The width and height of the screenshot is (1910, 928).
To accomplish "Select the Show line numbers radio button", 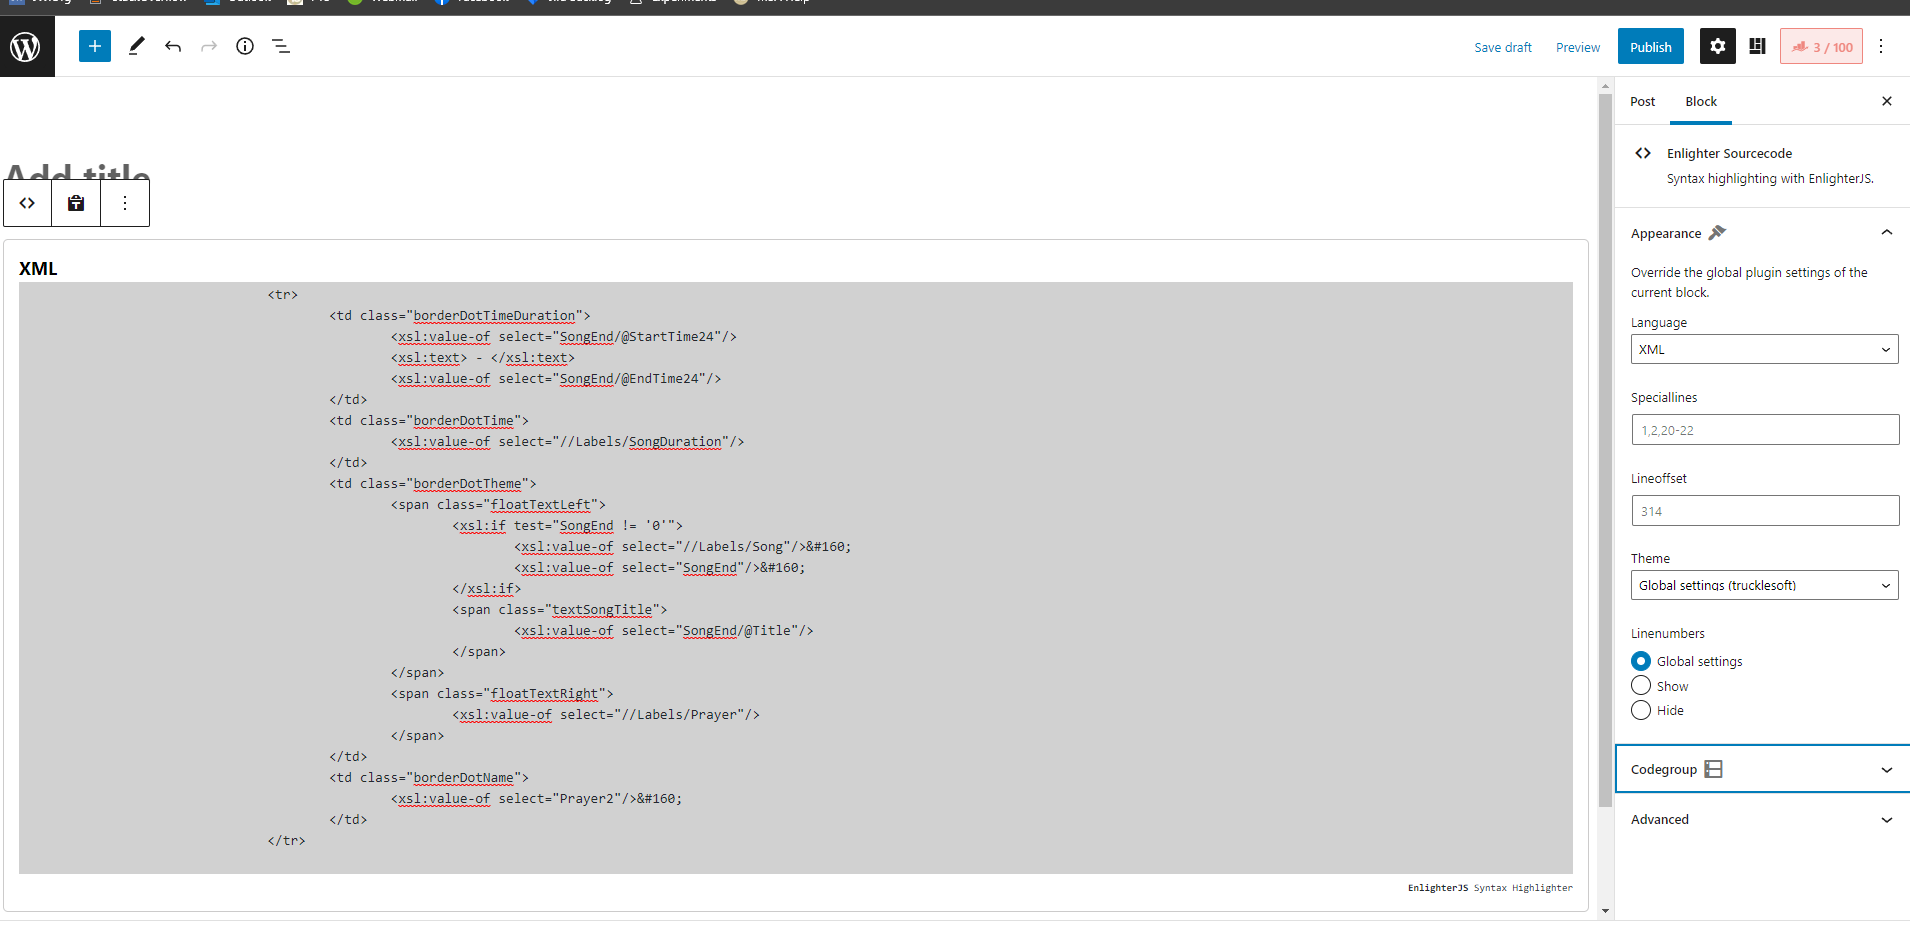I will pos(1640,685).
